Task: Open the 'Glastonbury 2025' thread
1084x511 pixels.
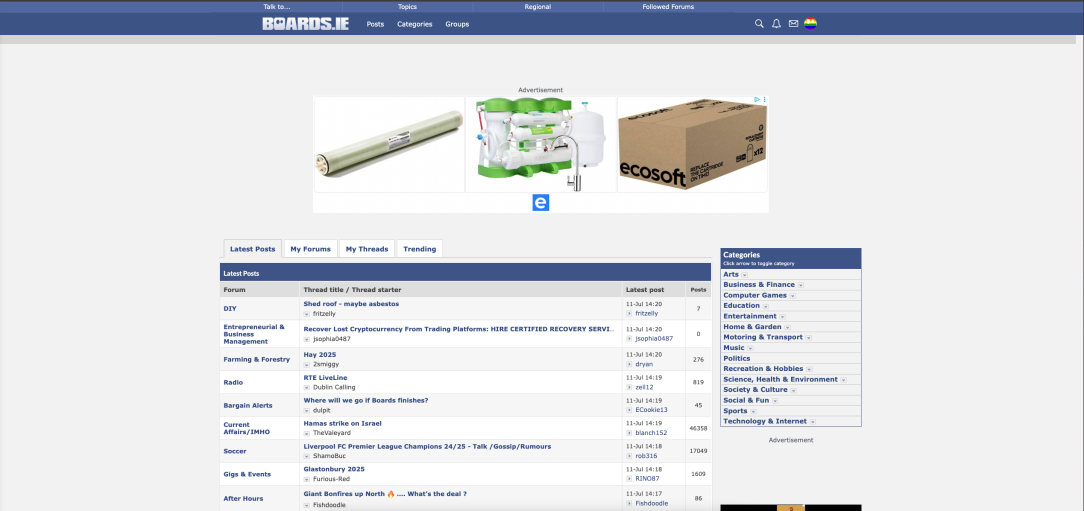Action: tap(334, 469)
